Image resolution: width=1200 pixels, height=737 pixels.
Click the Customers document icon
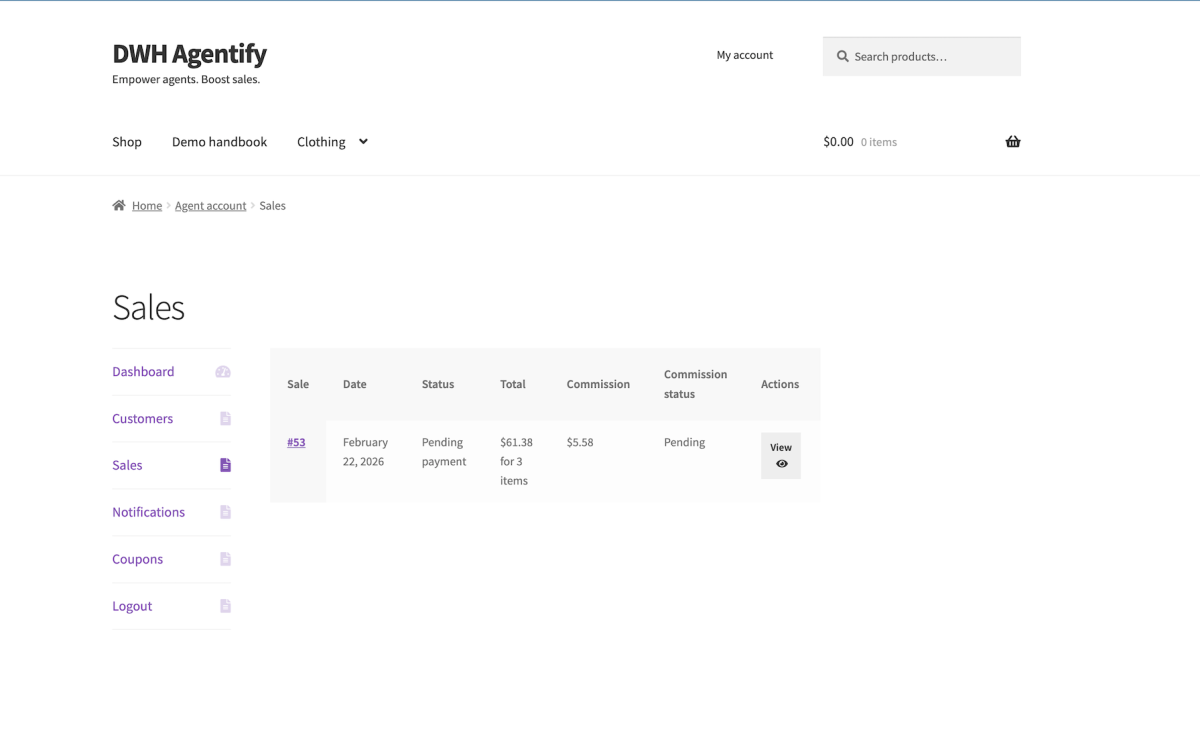(225, 419)
